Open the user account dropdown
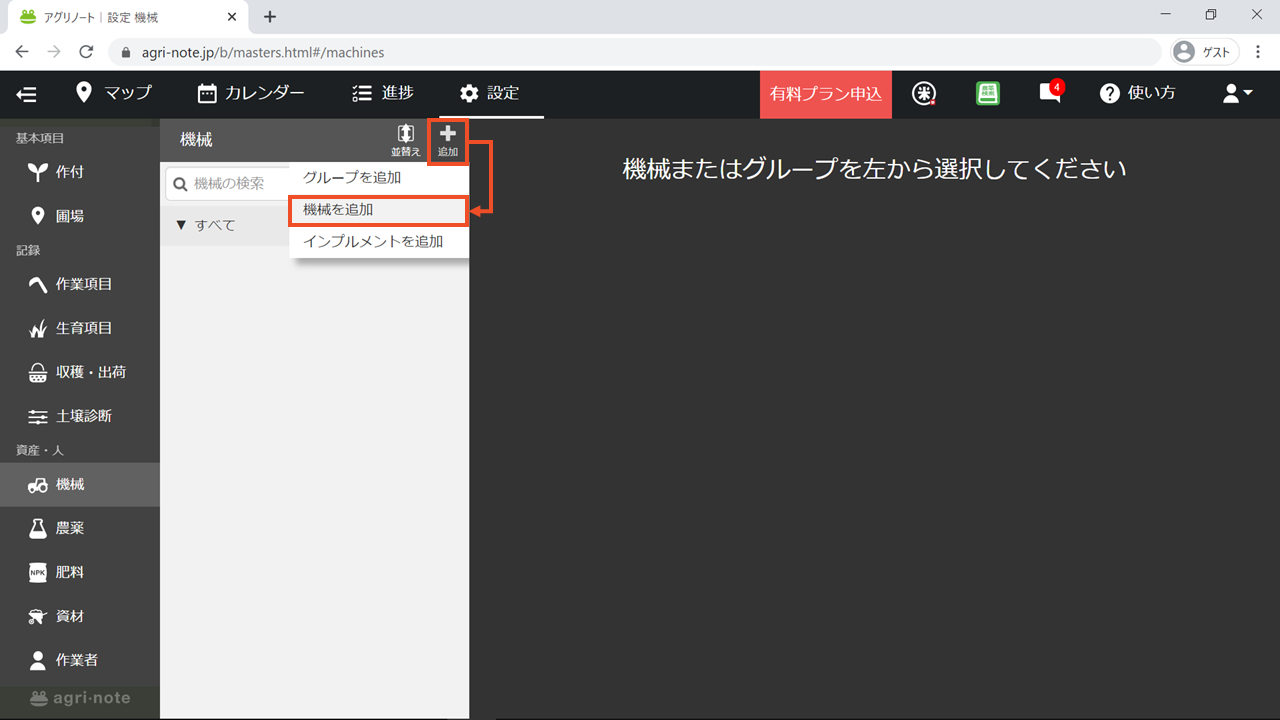 pos(1237,93)
